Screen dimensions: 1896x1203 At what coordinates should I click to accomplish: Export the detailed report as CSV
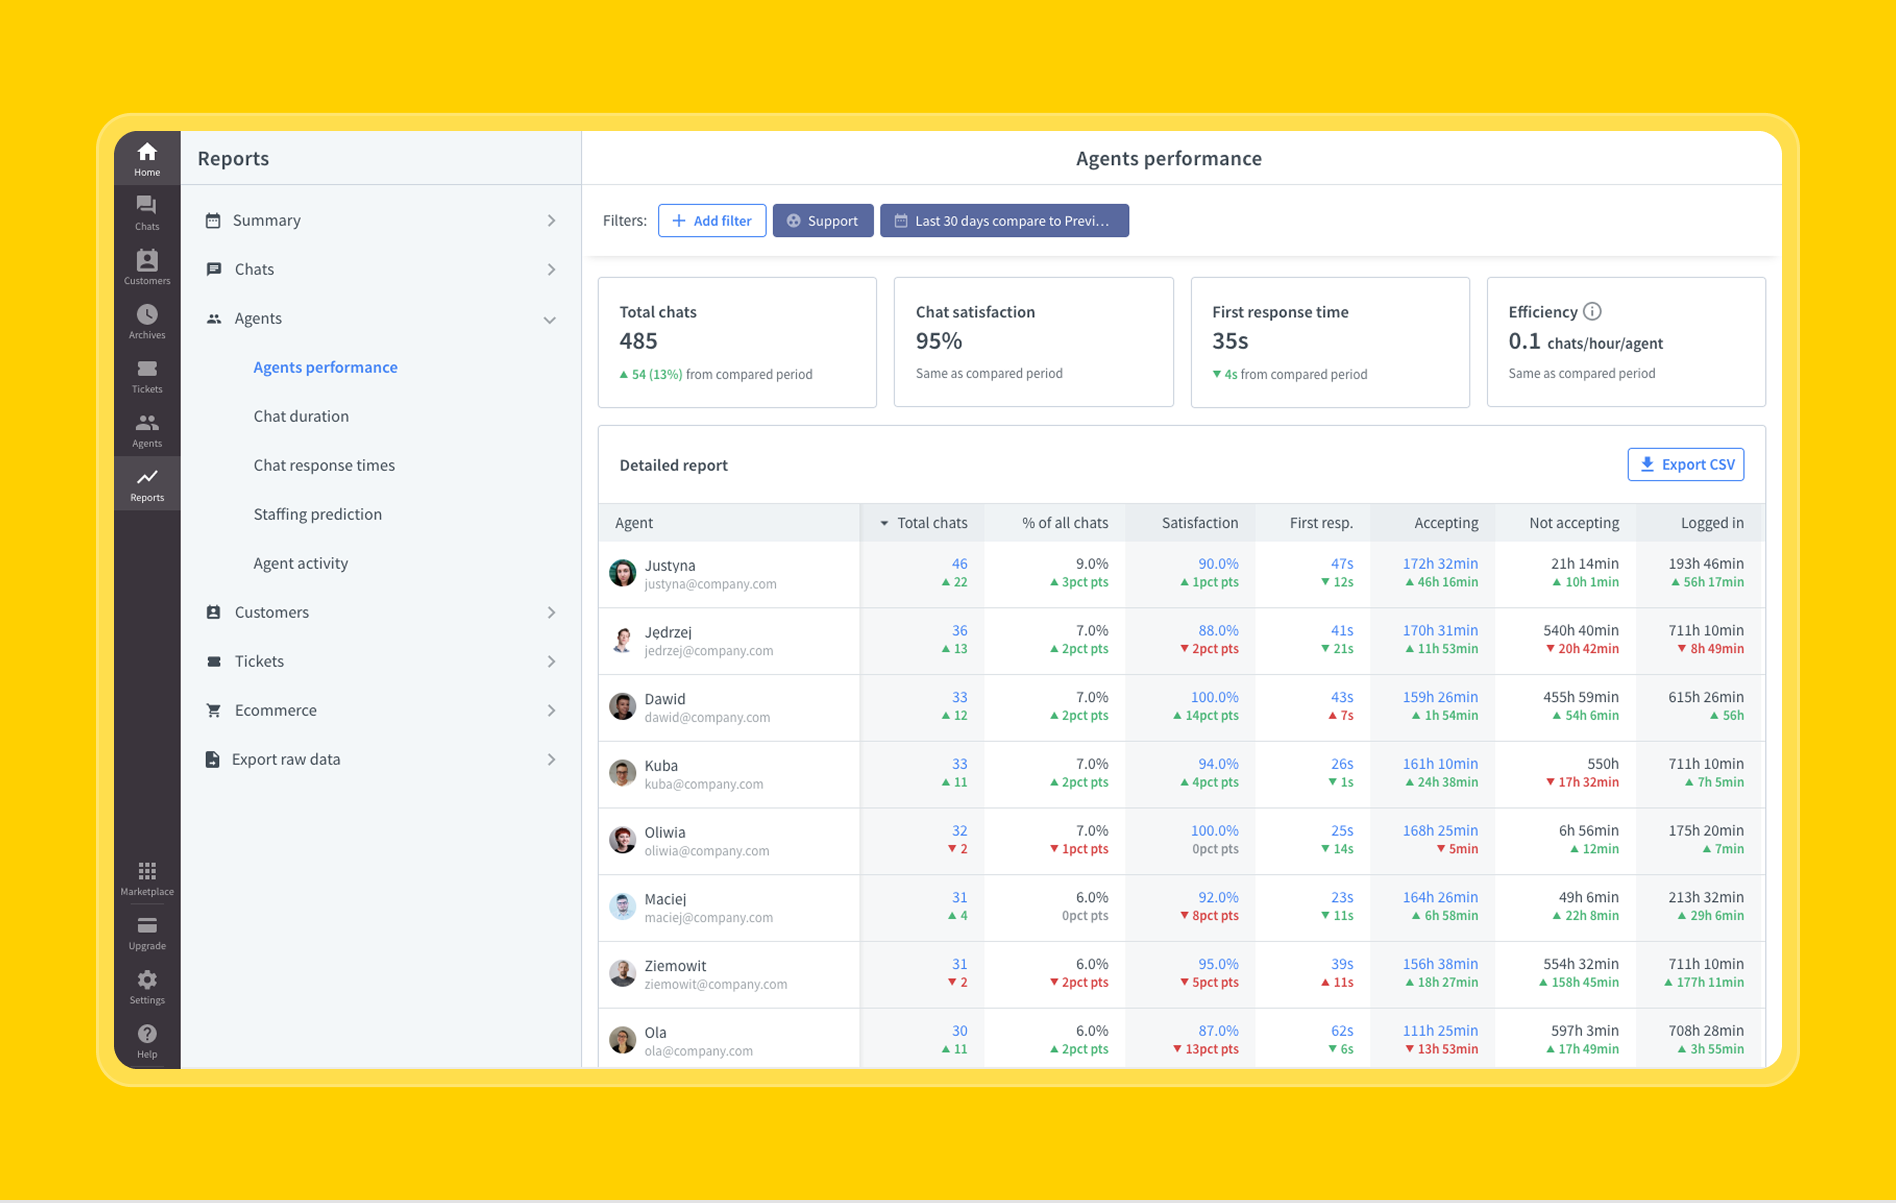click(1685, 465)
